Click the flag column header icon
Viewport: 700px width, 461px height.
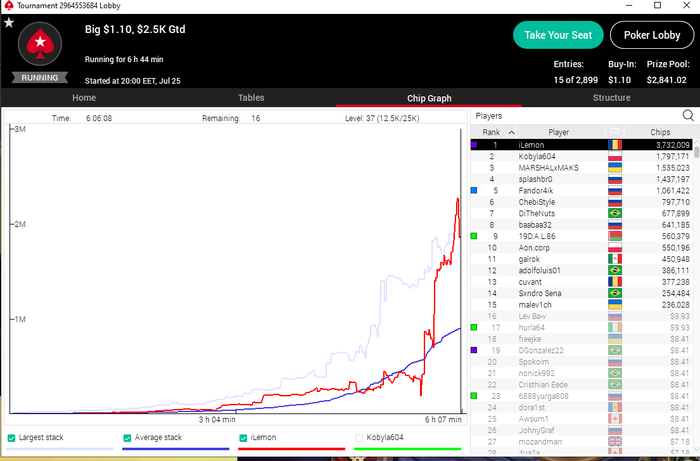coord(615,132)
